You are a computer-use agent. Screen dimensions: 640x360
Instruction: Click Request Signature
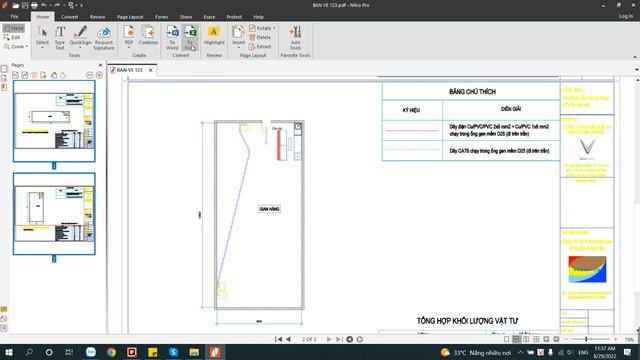pos(104,38)
